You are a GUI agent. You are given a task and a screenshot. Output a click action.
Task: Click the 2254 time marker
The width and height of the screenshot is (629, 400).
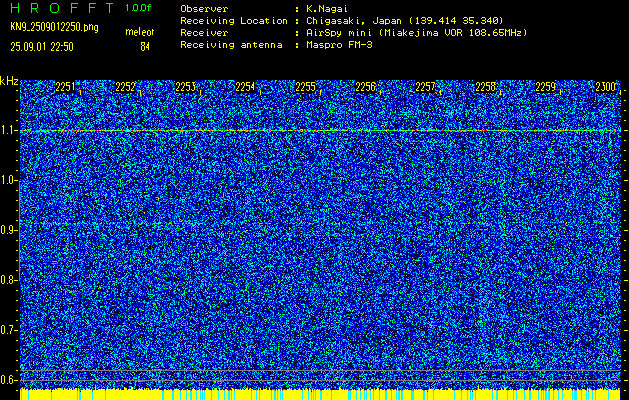245,87
